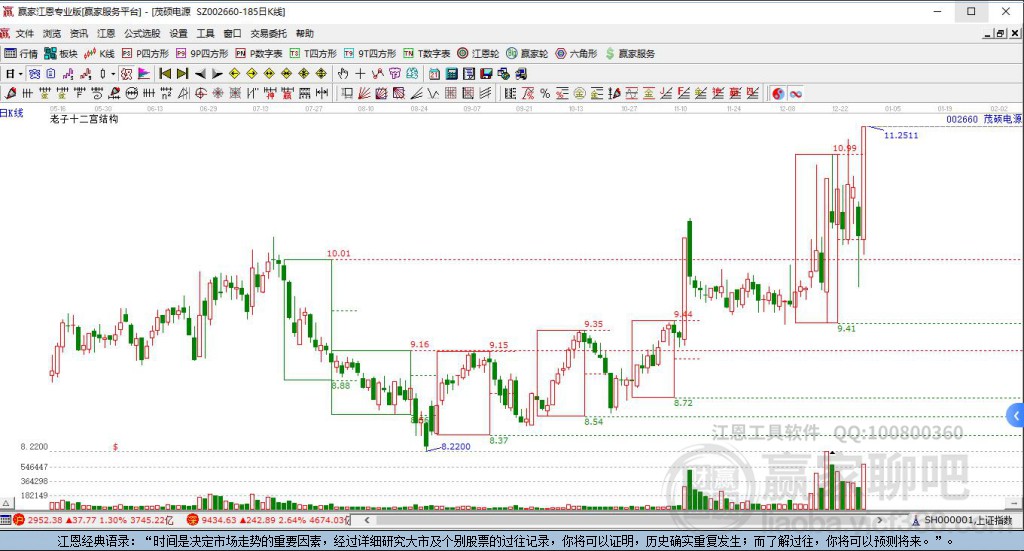Restore the inner chart window

point(1000,34)
